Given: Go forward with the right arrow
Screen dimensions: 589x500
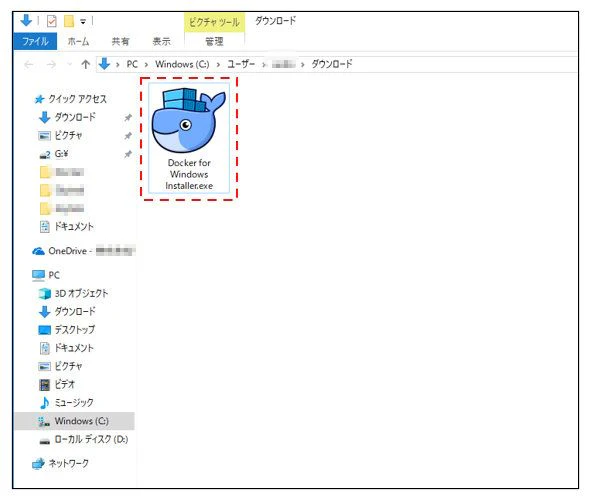Looking at the screenshot, I should coord(51,65).
